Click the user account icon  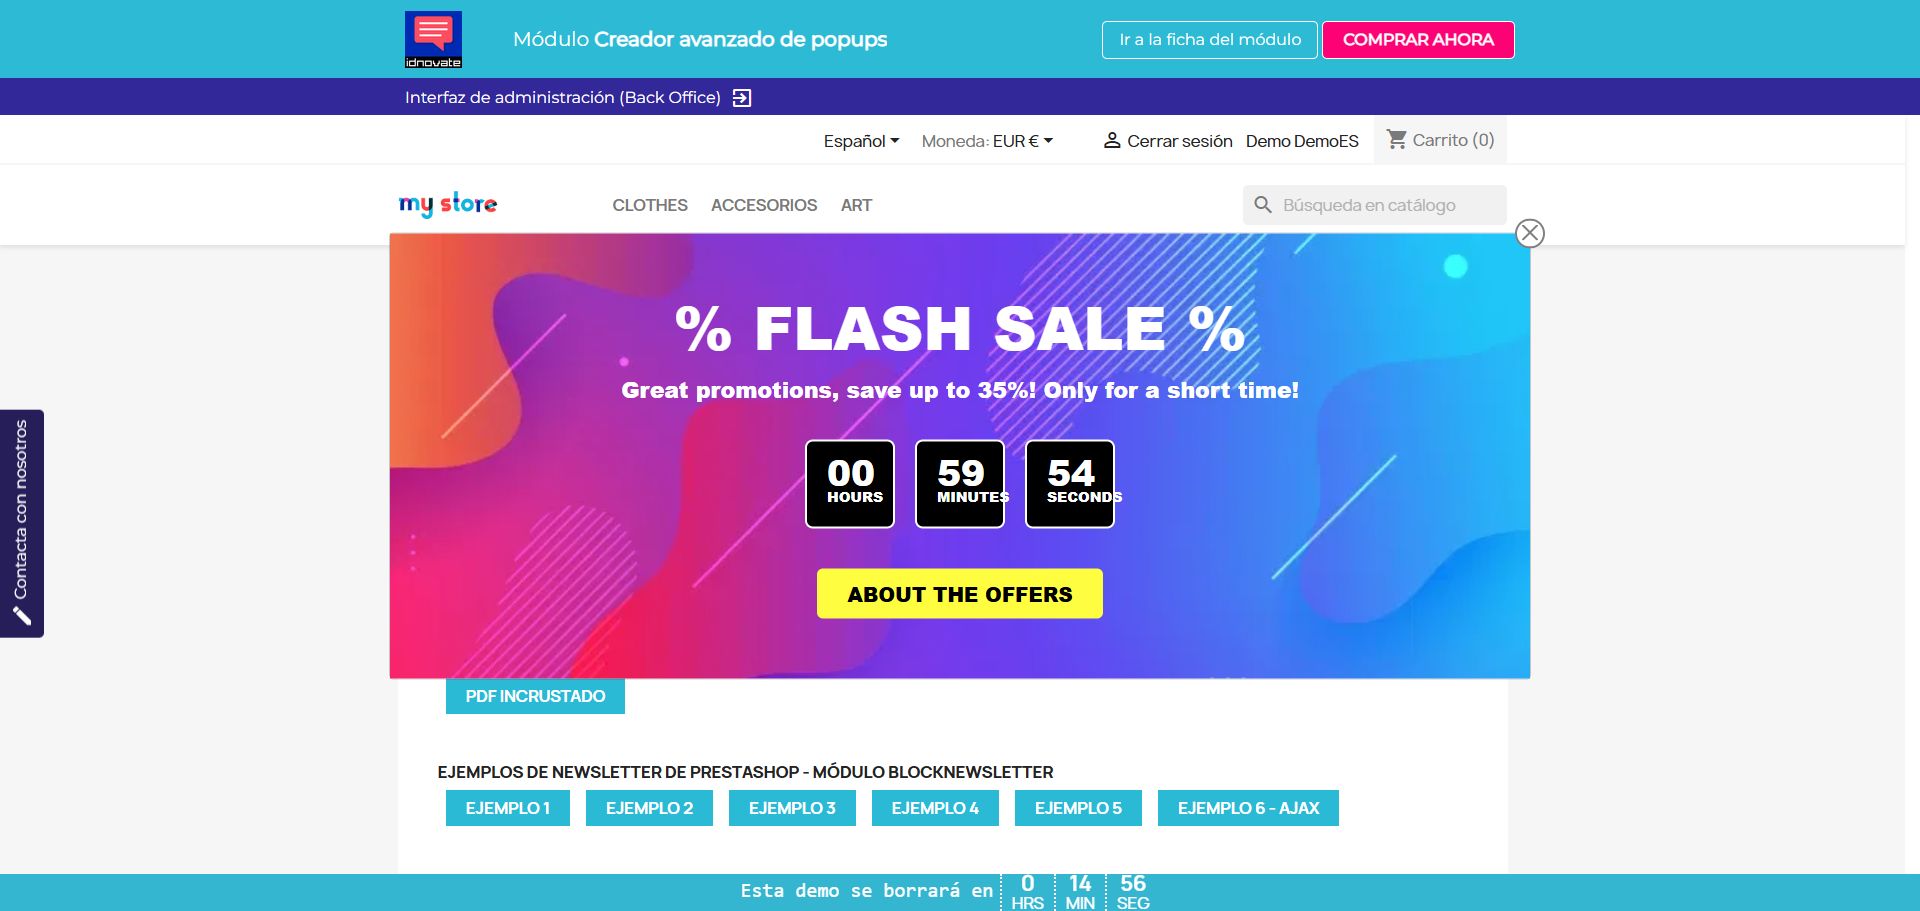tap(1111, 141)
